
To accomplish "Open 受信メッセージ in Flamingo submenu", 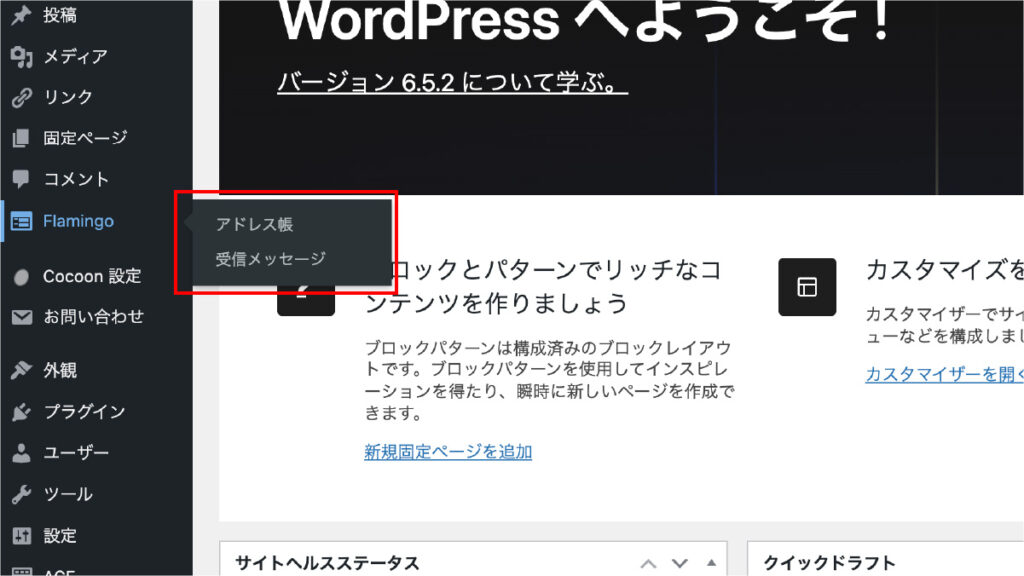I will [270, 259].
